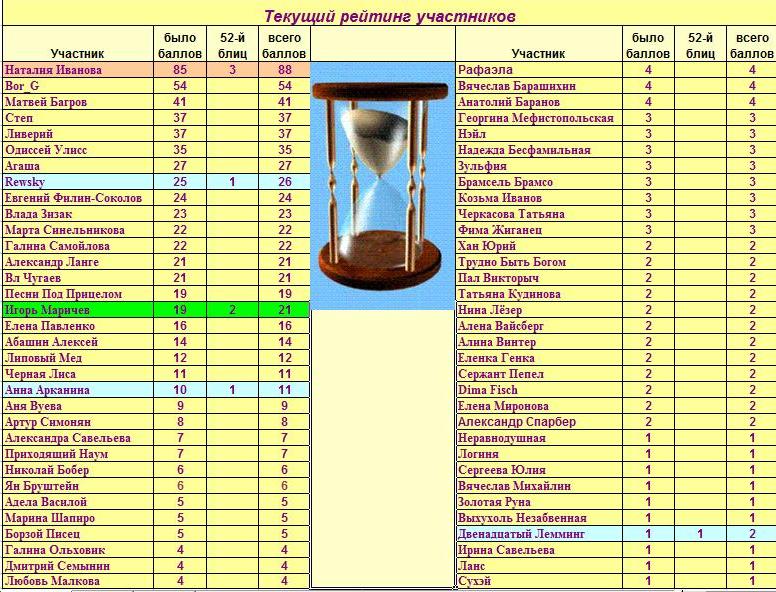Screen dimensions: 776x592
Task: Click total score 88 cell
Action: click(x=284, y=70)
